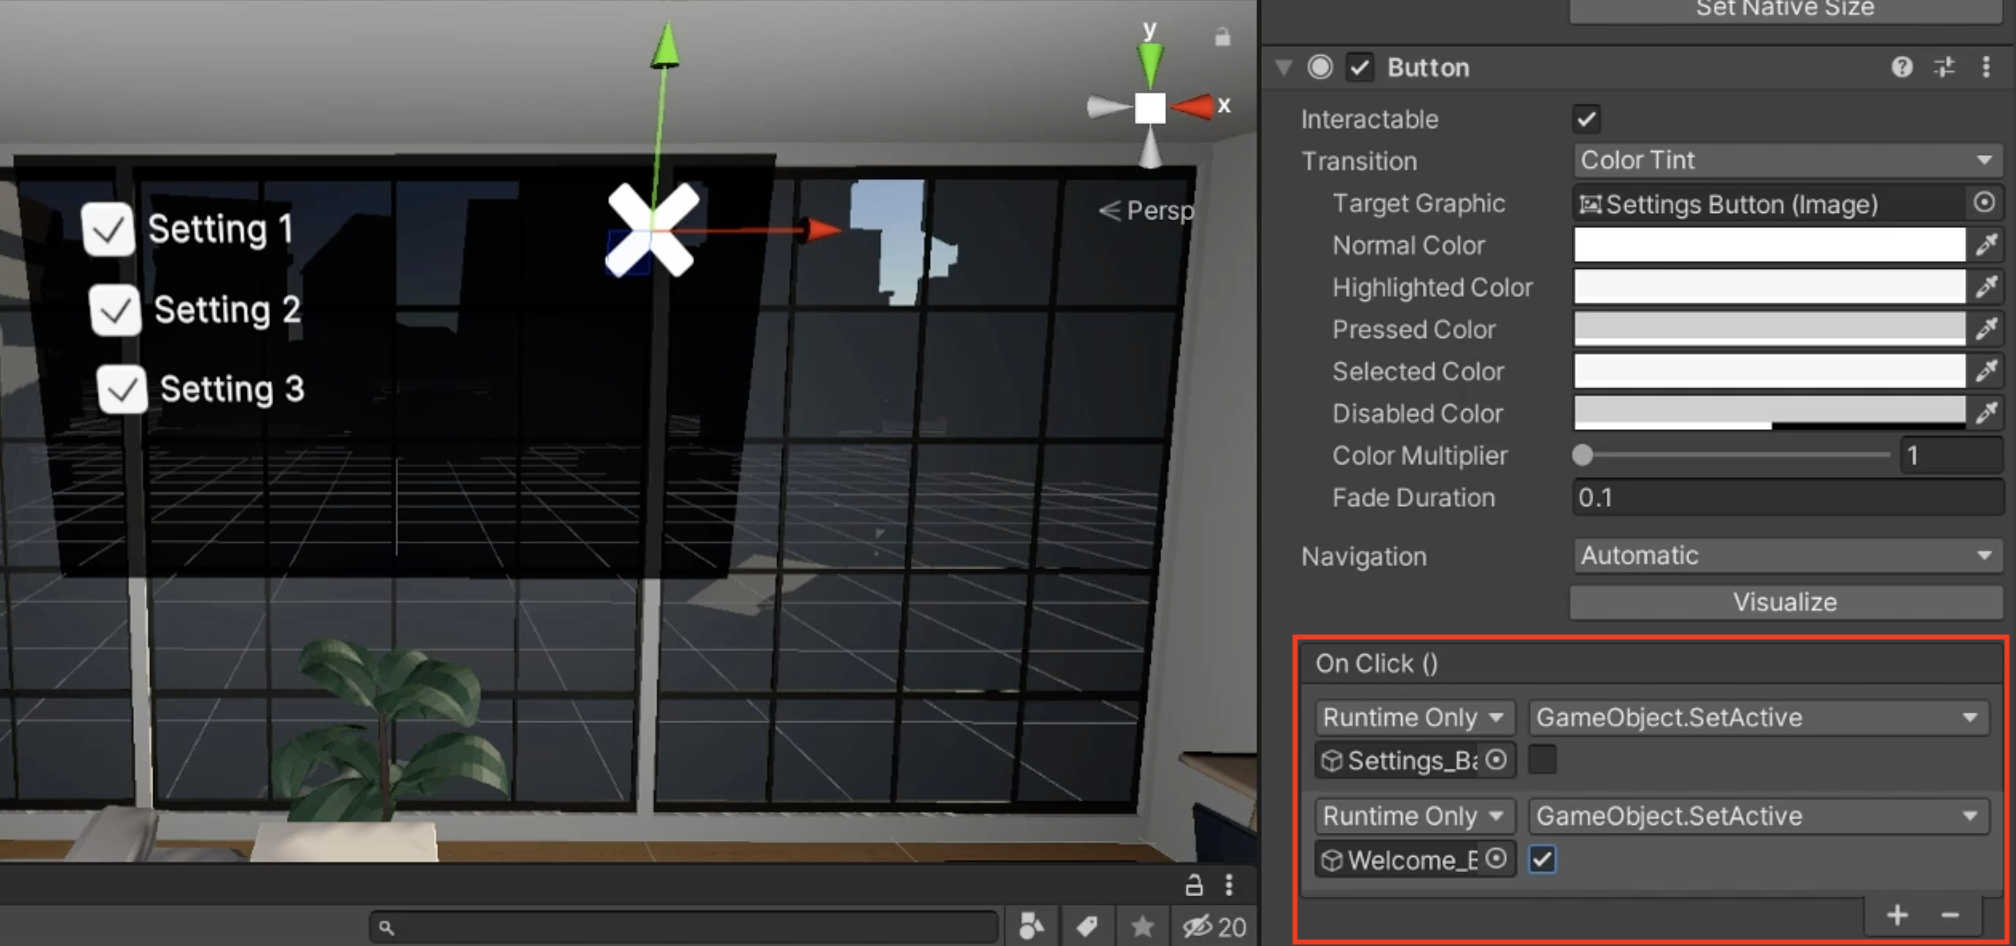2016x946 pixels.
Task: Click the white X close icon in scene
Action: point(652,230)
